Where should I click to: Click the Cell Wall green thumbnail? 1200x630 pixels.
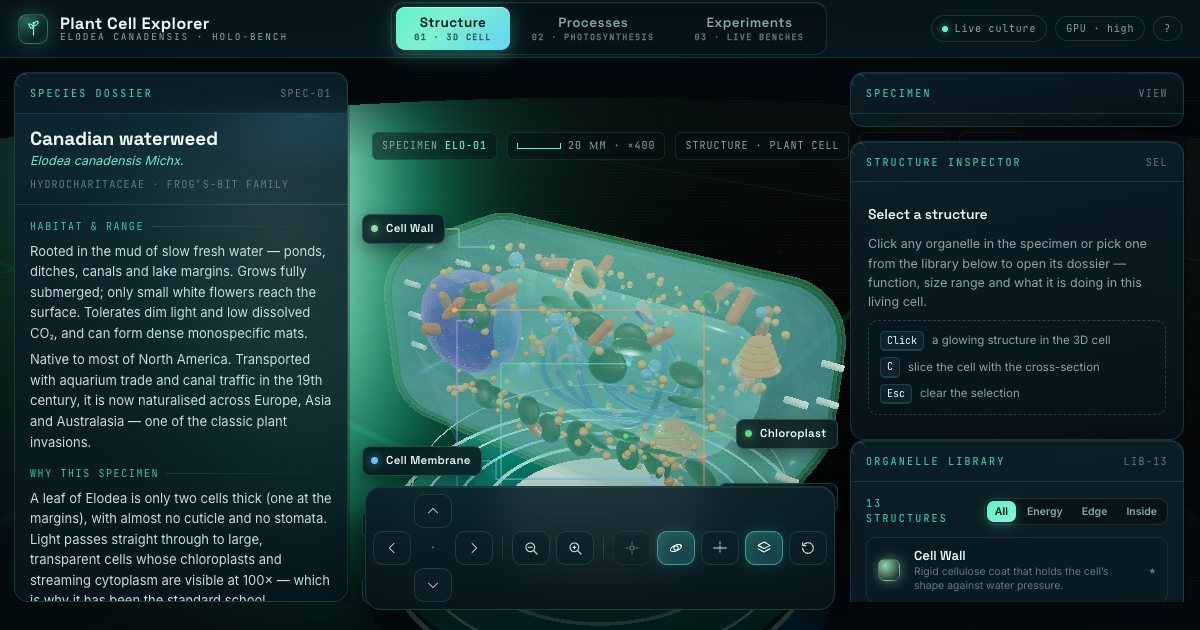coord(889,570)
